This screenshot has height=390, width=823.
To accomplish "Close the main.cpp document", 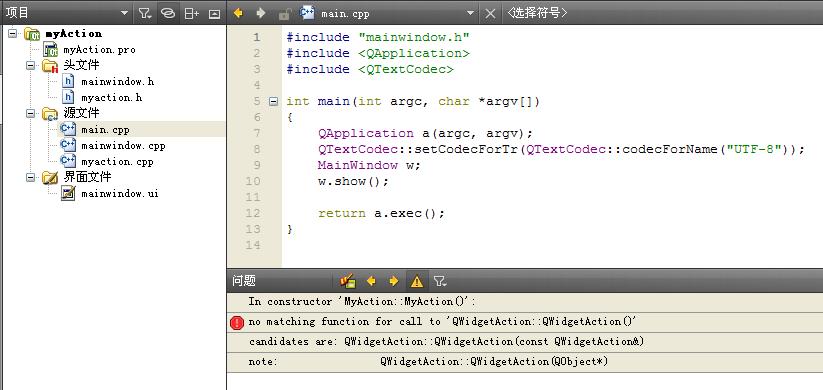I will [490, 14].
